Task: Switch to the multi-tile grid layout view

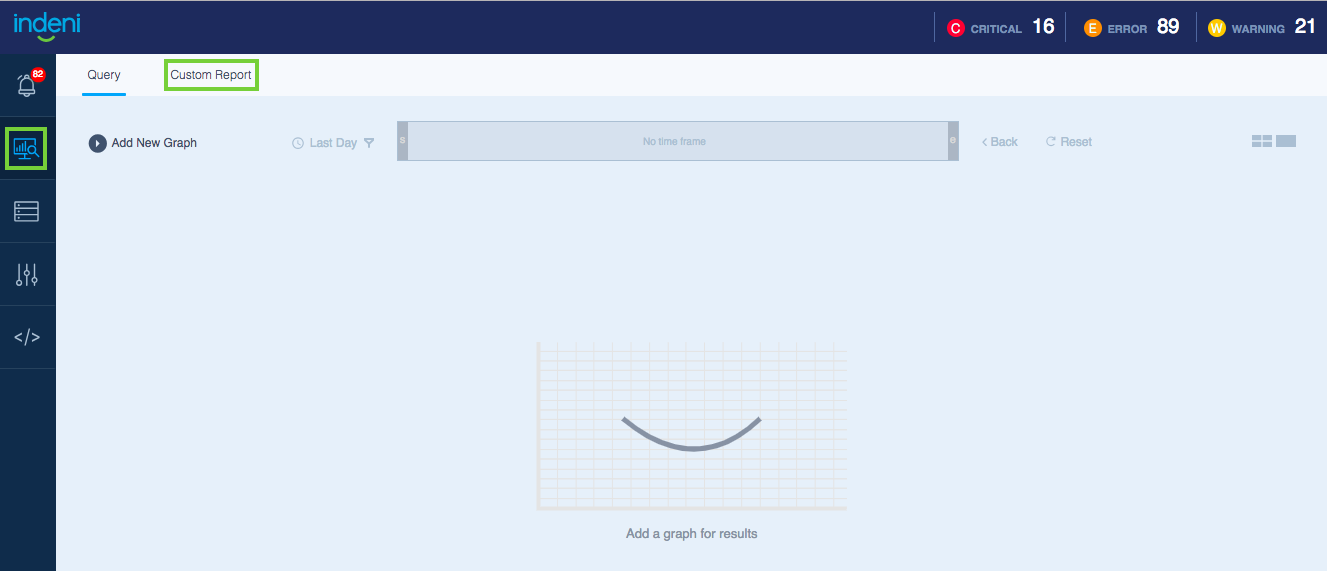Action: (x=1261, y=141)
